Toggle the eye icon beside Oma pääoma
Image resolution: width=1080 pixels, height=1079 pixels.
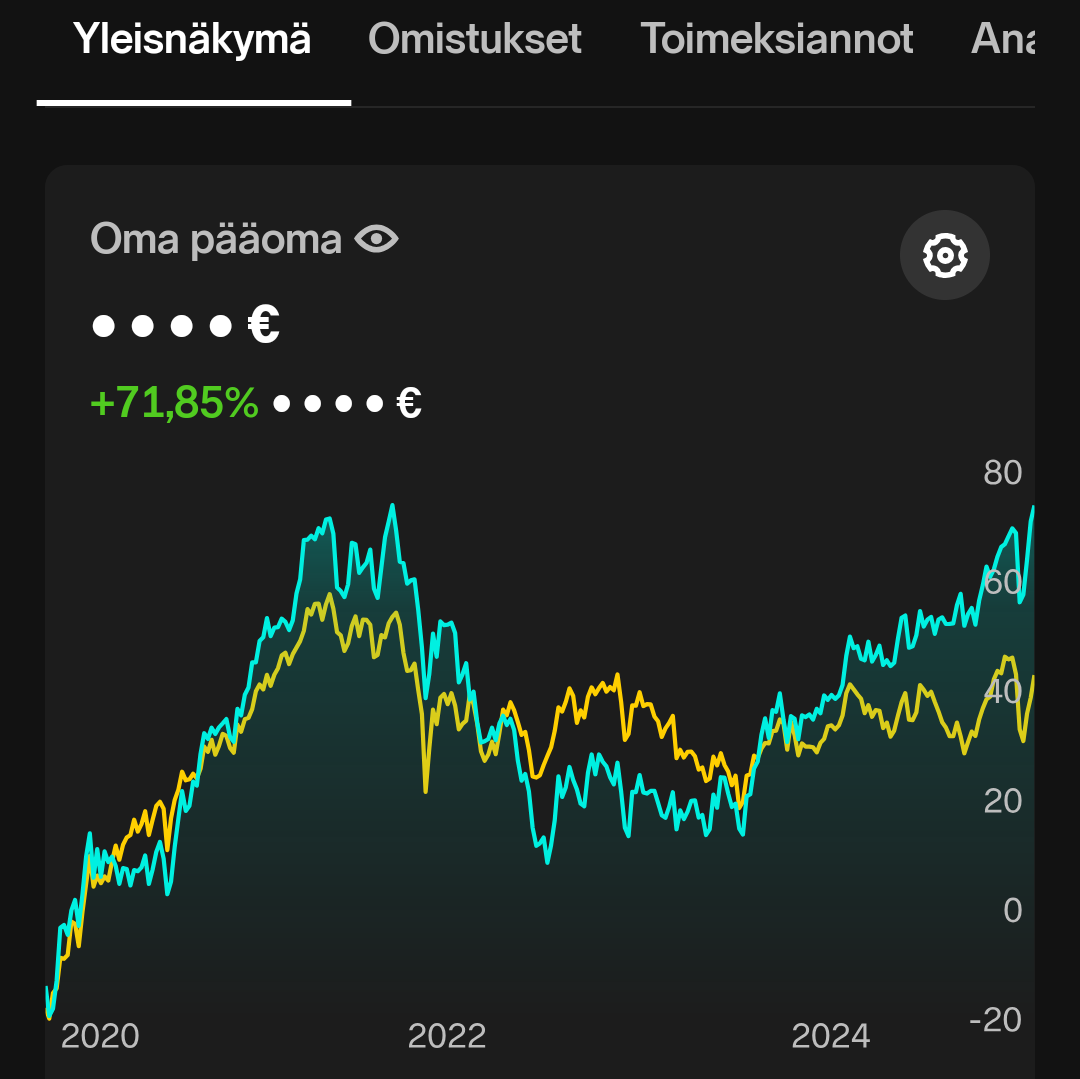(376, 240)
